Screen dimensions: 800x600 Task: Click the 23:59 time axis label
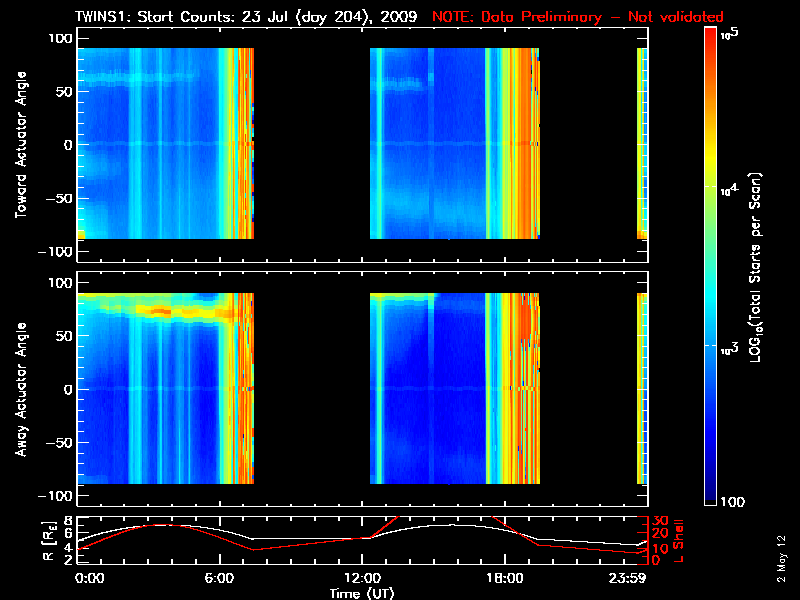click(627, 578)
